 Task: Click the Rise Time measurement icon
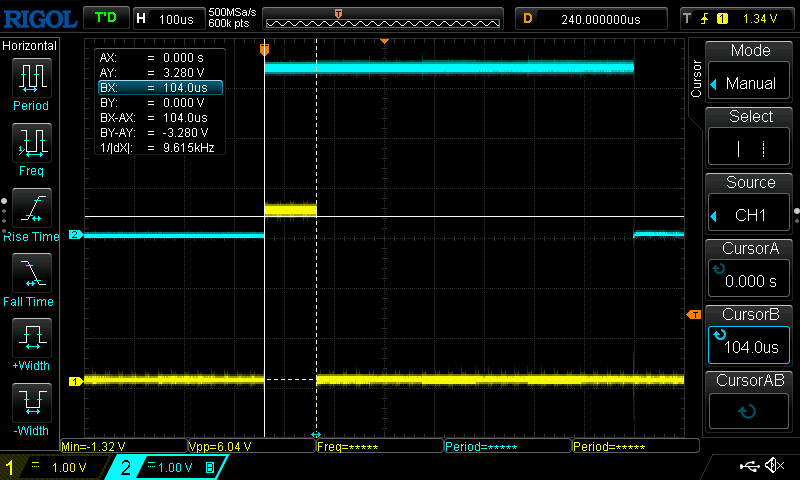pos(30,208)
